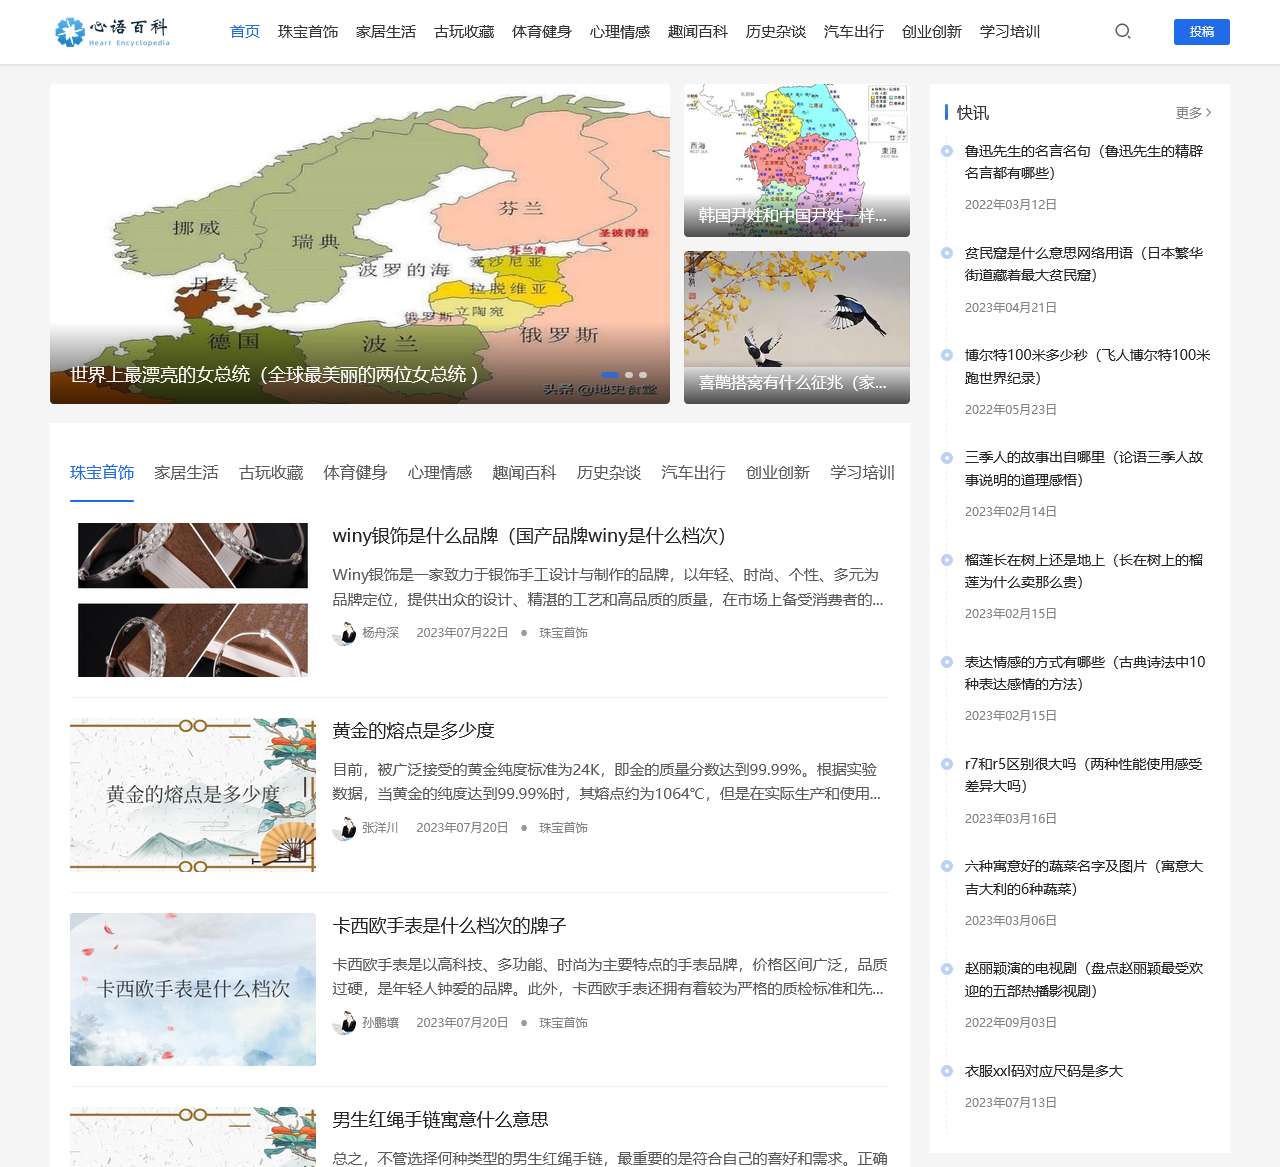The height and width of the screenshot is (1167, 1280).
Task: Open 汽车出行 in top navigation bar
Action: [x=854, y=32]
